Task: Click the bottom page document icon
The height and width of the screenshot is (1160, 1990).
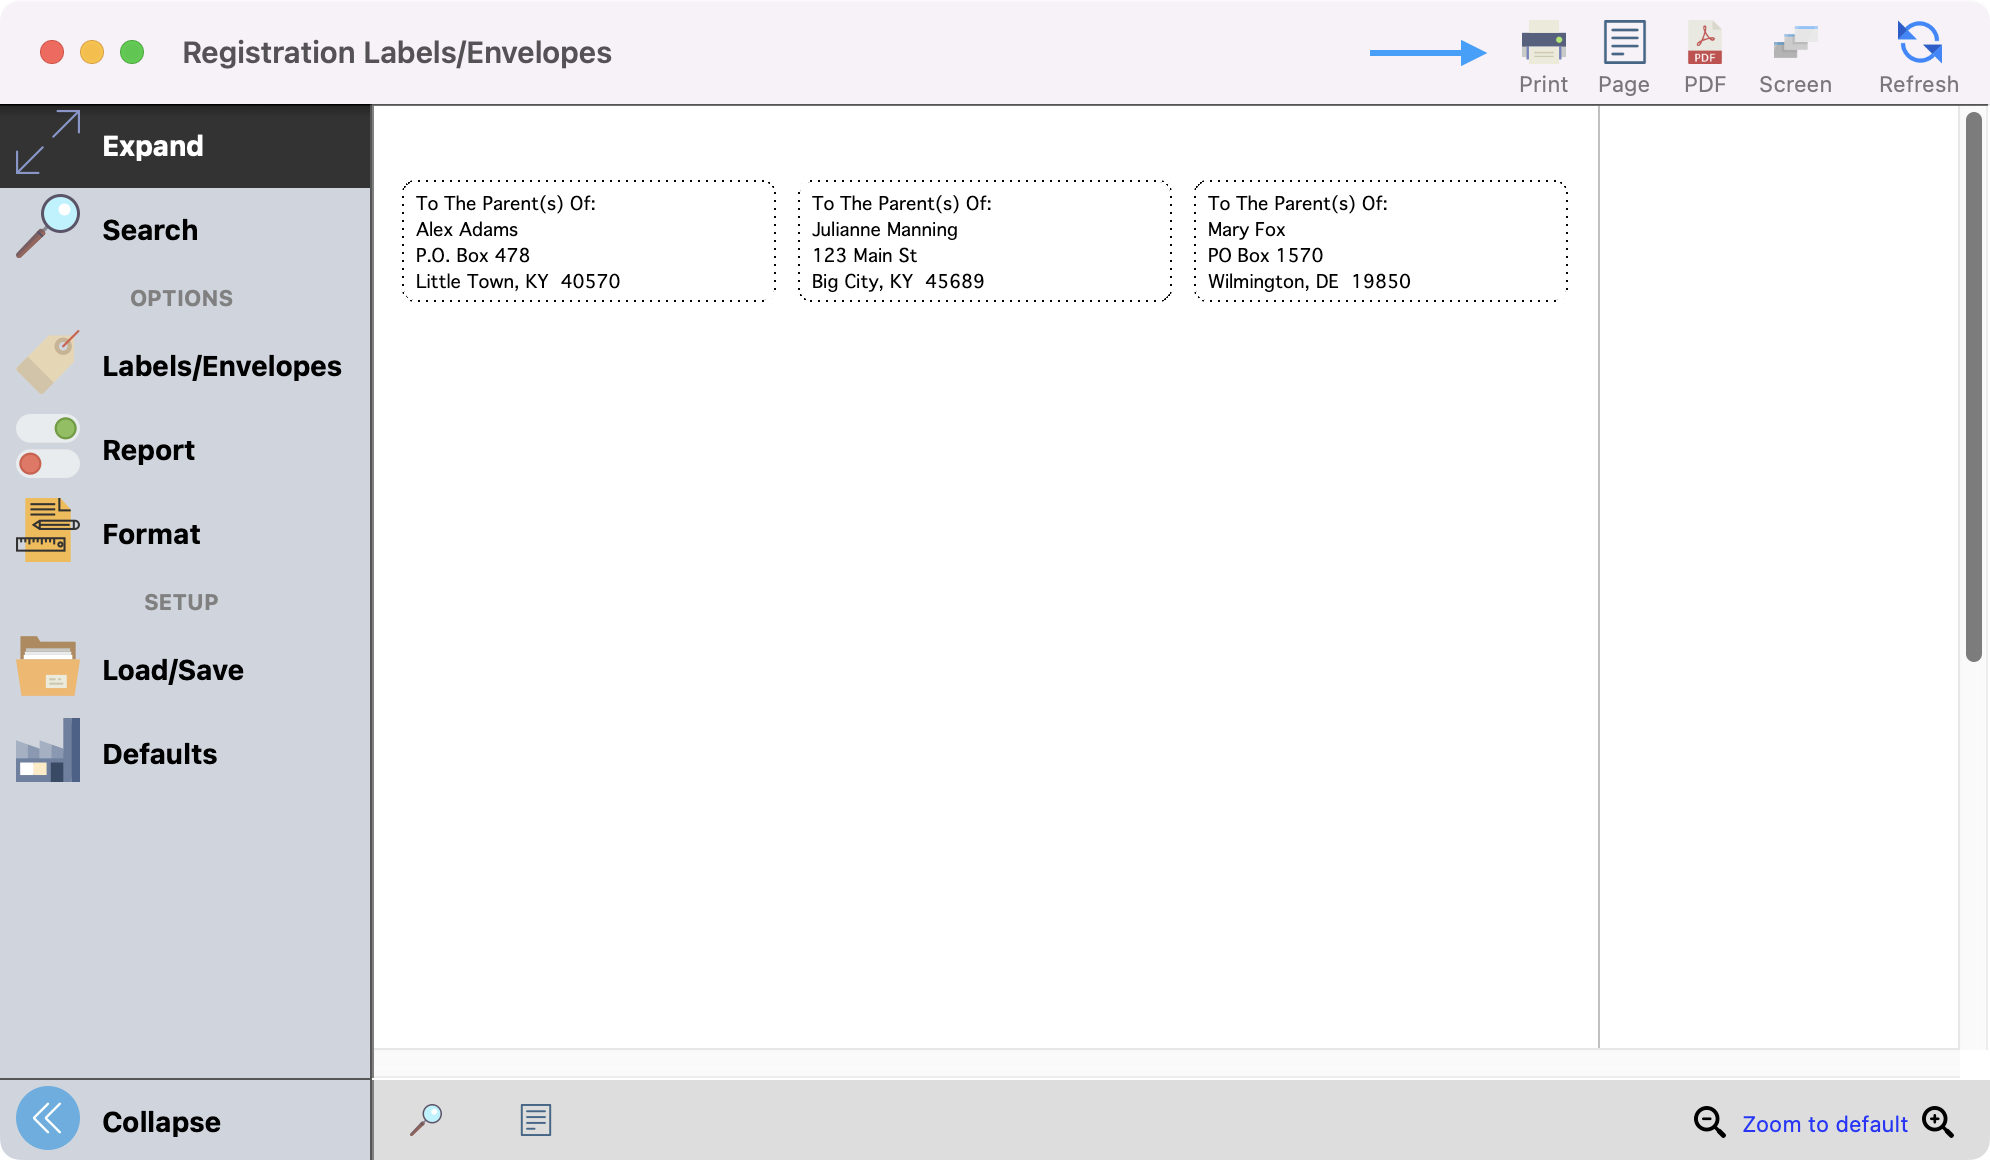Action: [x=535, y=1119]
